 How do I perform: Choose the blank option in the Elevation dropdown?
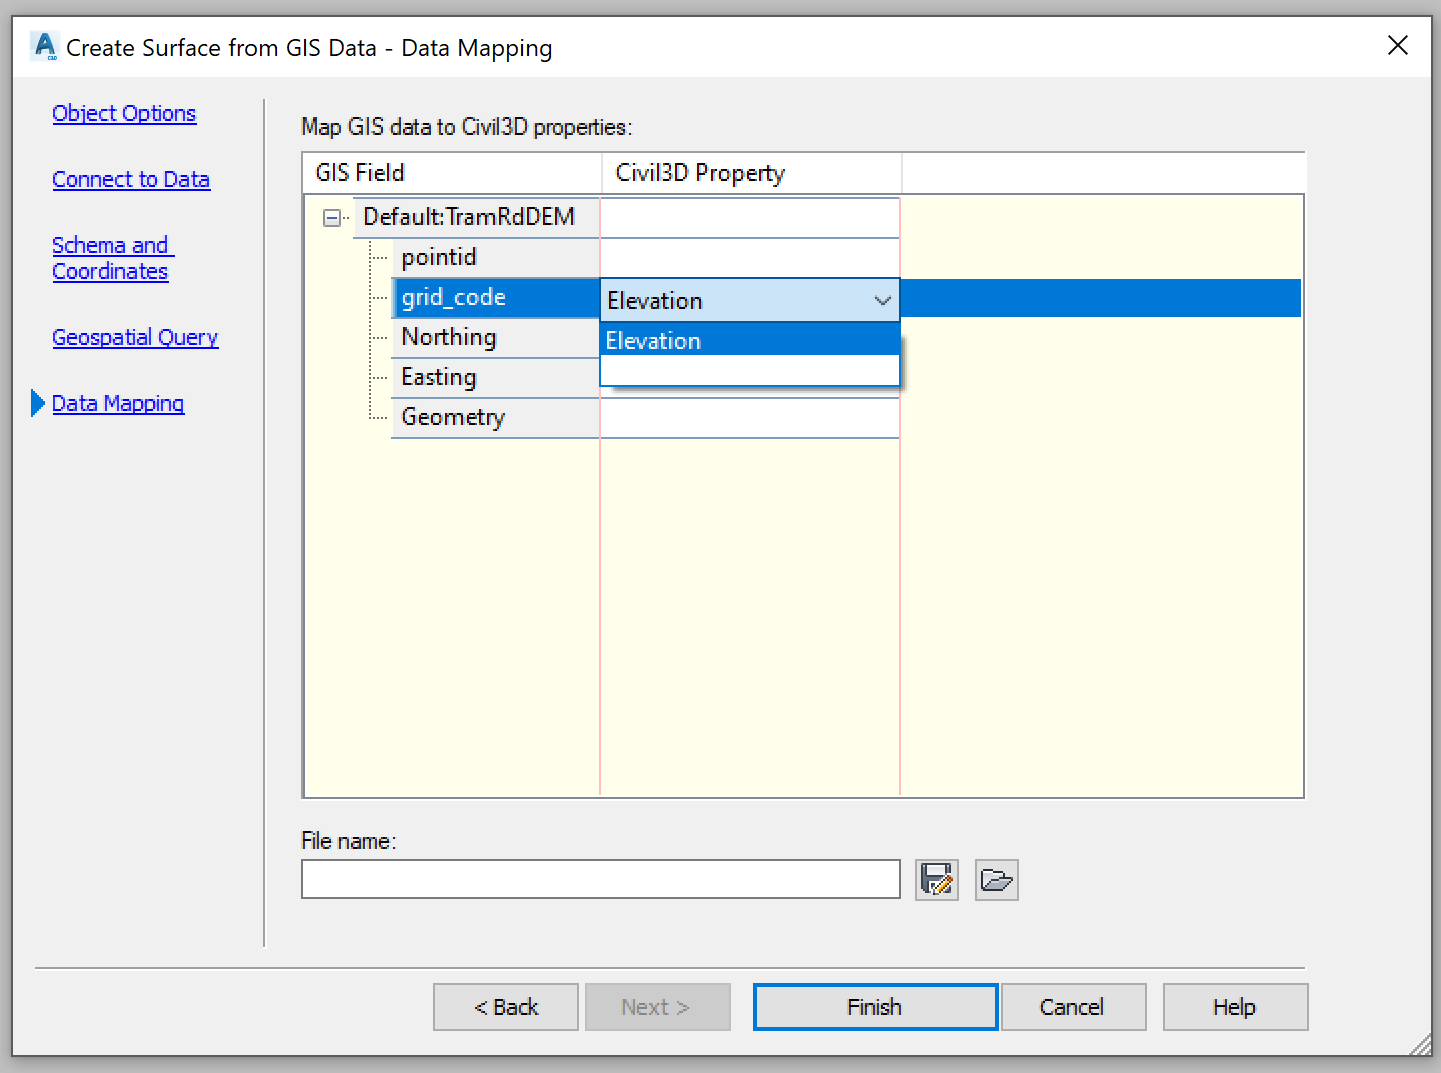coord(750,371)
